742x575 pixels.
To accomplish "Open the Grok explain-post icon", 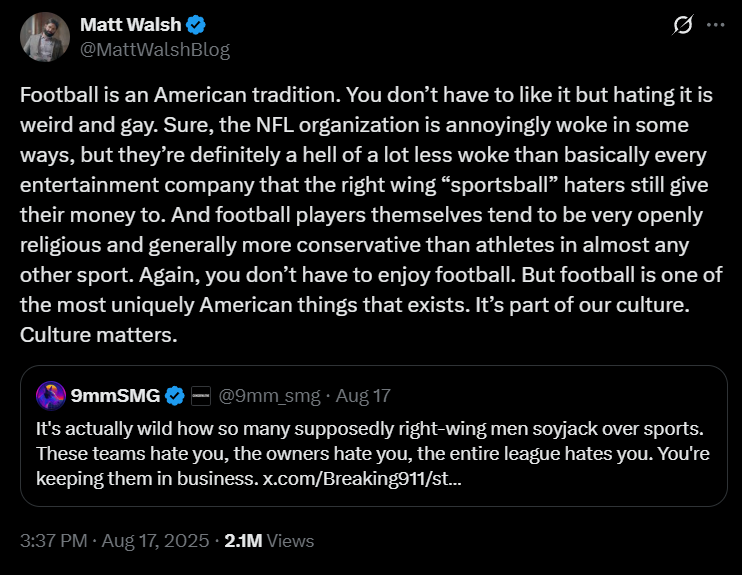I will pos(684,25).
